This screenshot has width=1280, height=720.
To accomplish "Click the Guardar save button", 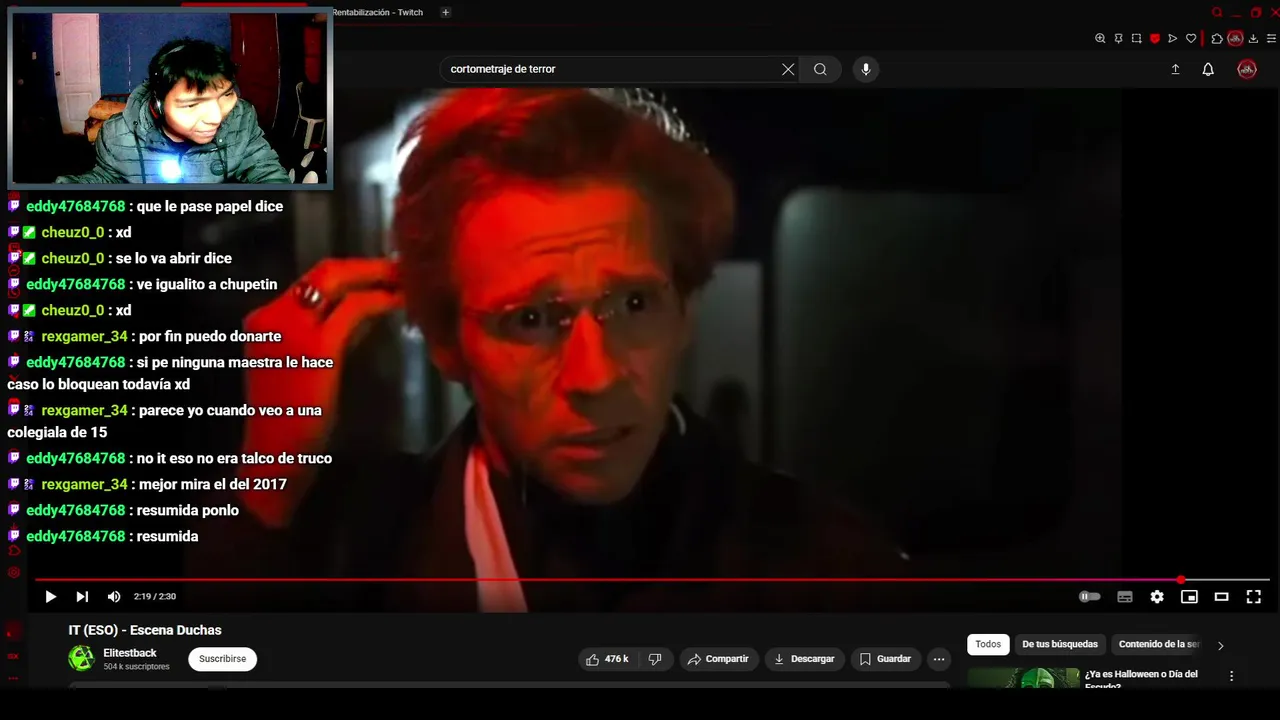I will pyautogui.click(x=886, y=659).
